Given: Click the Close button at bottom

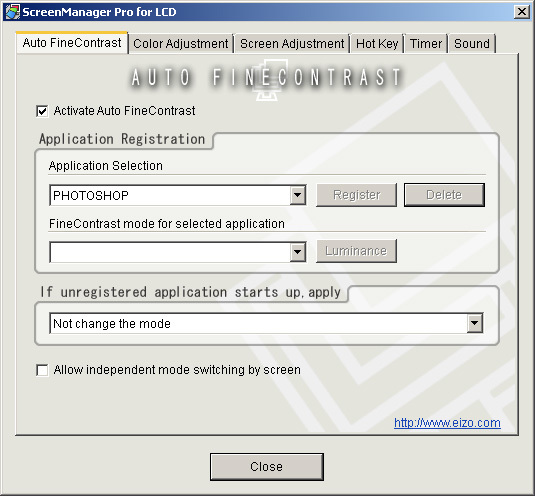Looking at the screenshot, I should click(267, 467).
